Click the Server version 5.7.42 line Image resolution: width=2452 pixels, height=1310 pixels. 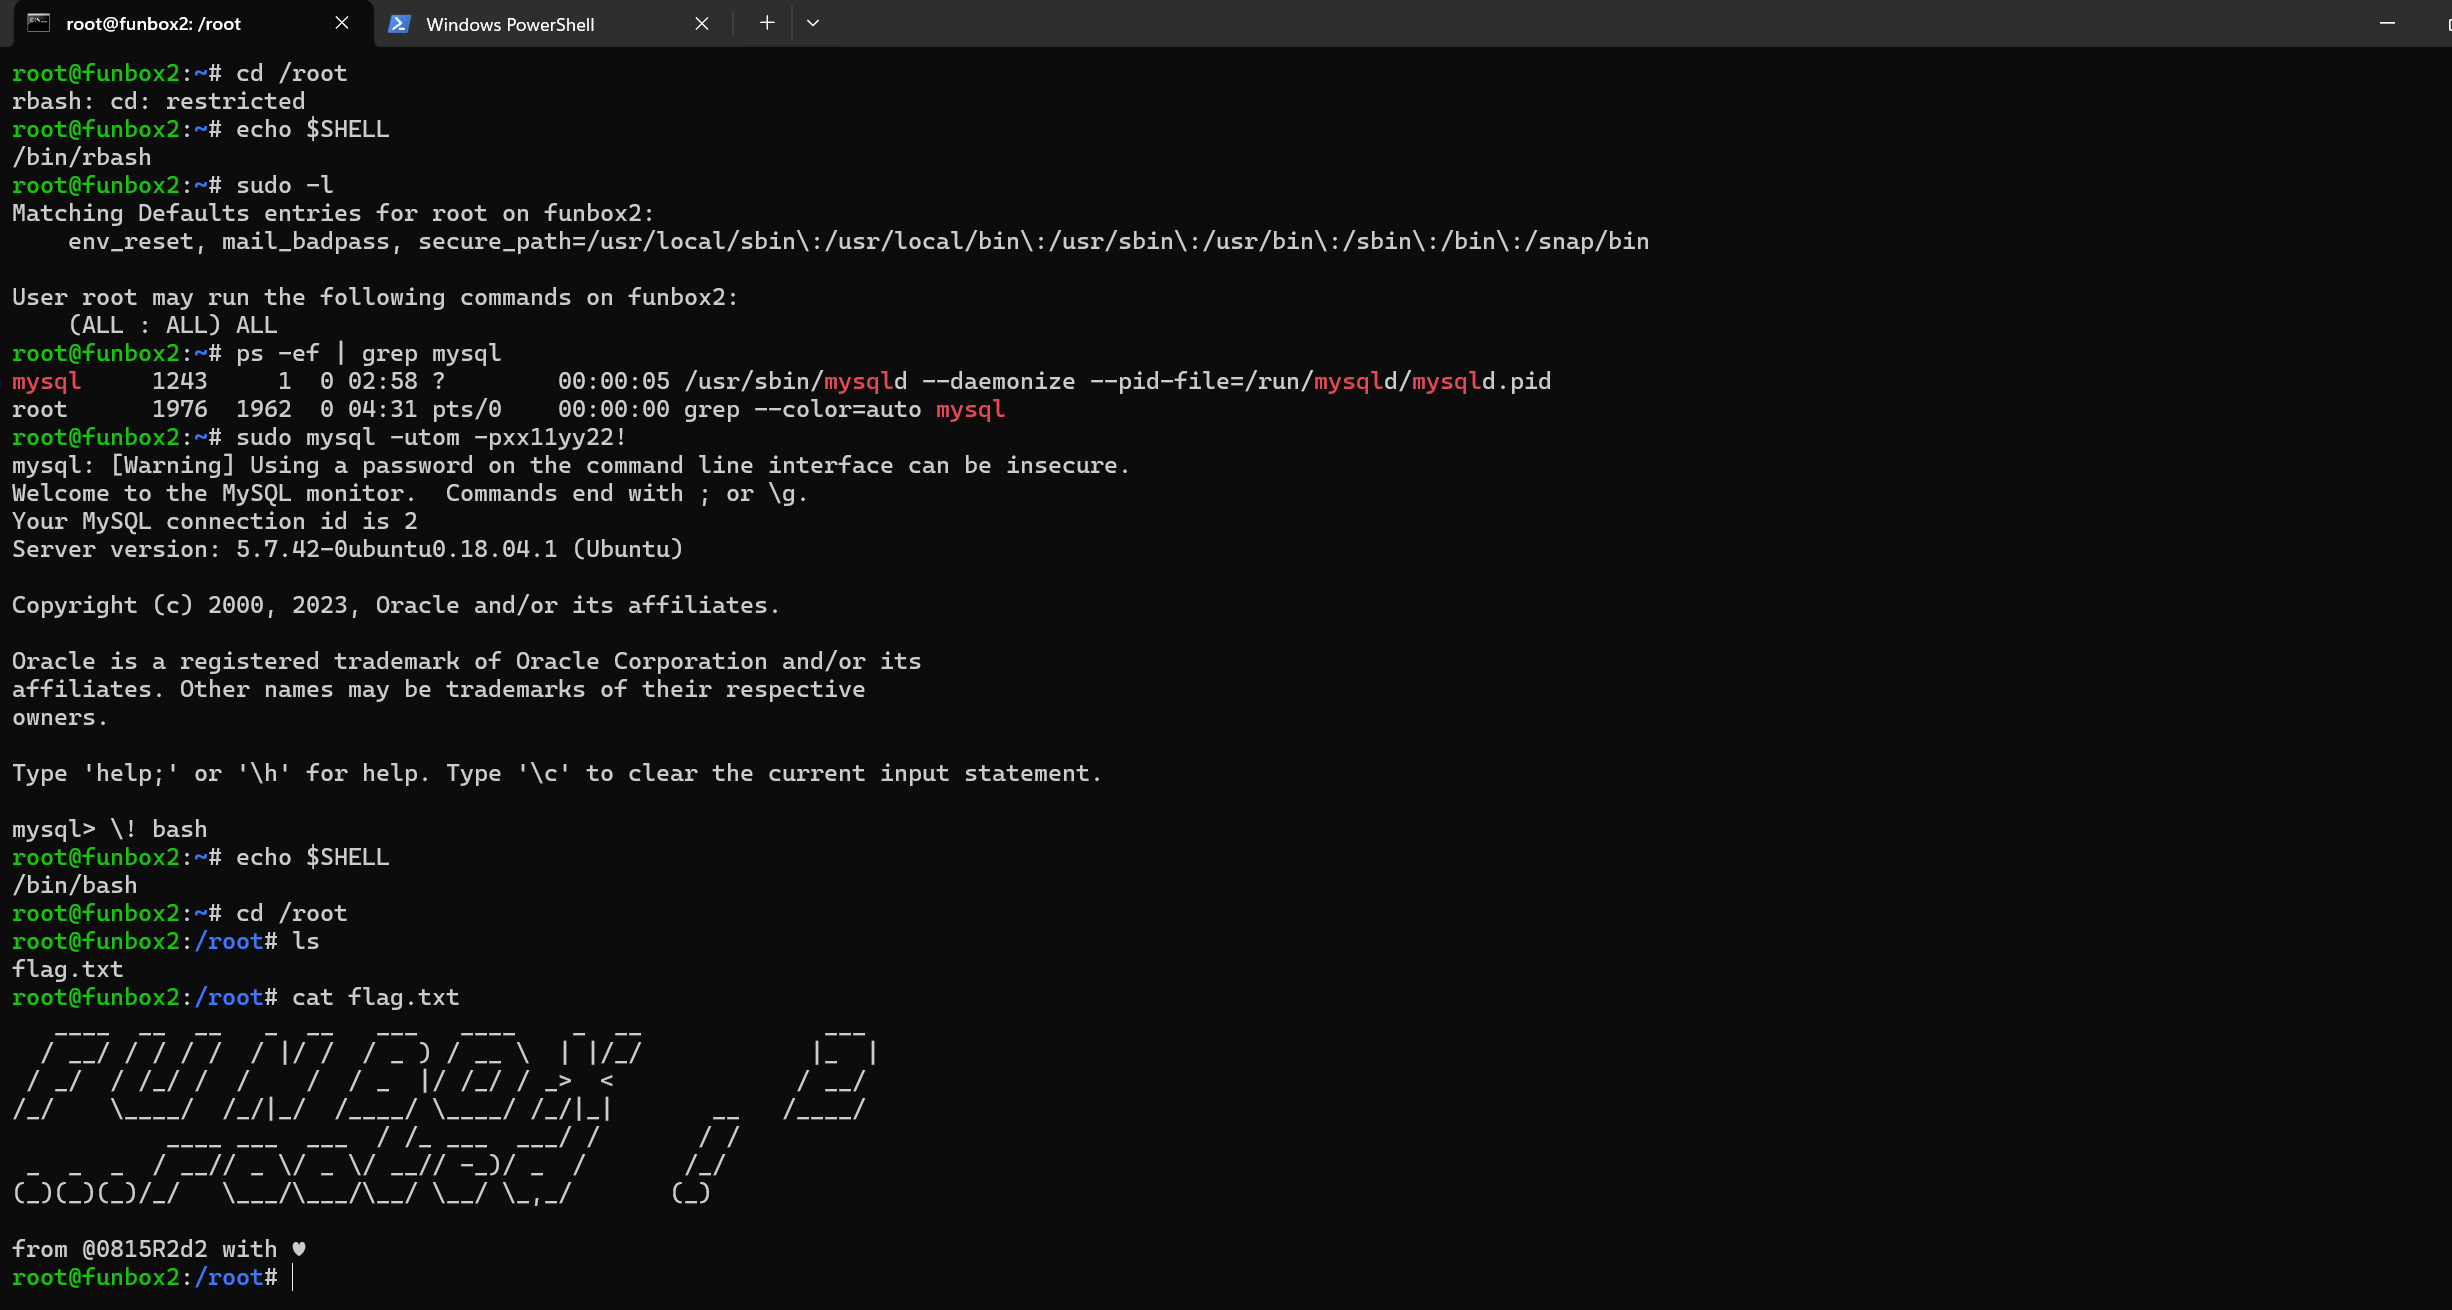(347, 549)
